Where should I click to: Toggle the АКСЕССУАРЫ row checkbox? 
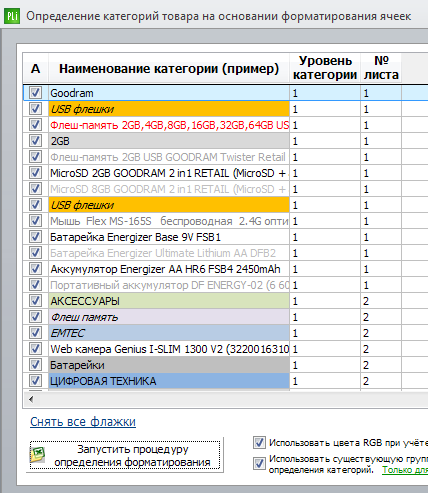pos(35,301)
